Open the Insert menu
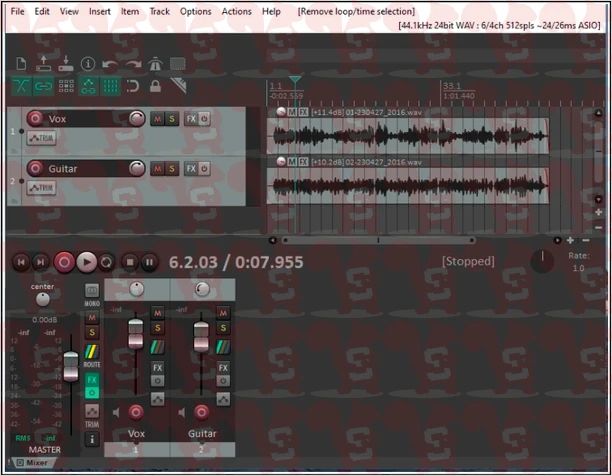612x476 pixels. coord(100,11)
